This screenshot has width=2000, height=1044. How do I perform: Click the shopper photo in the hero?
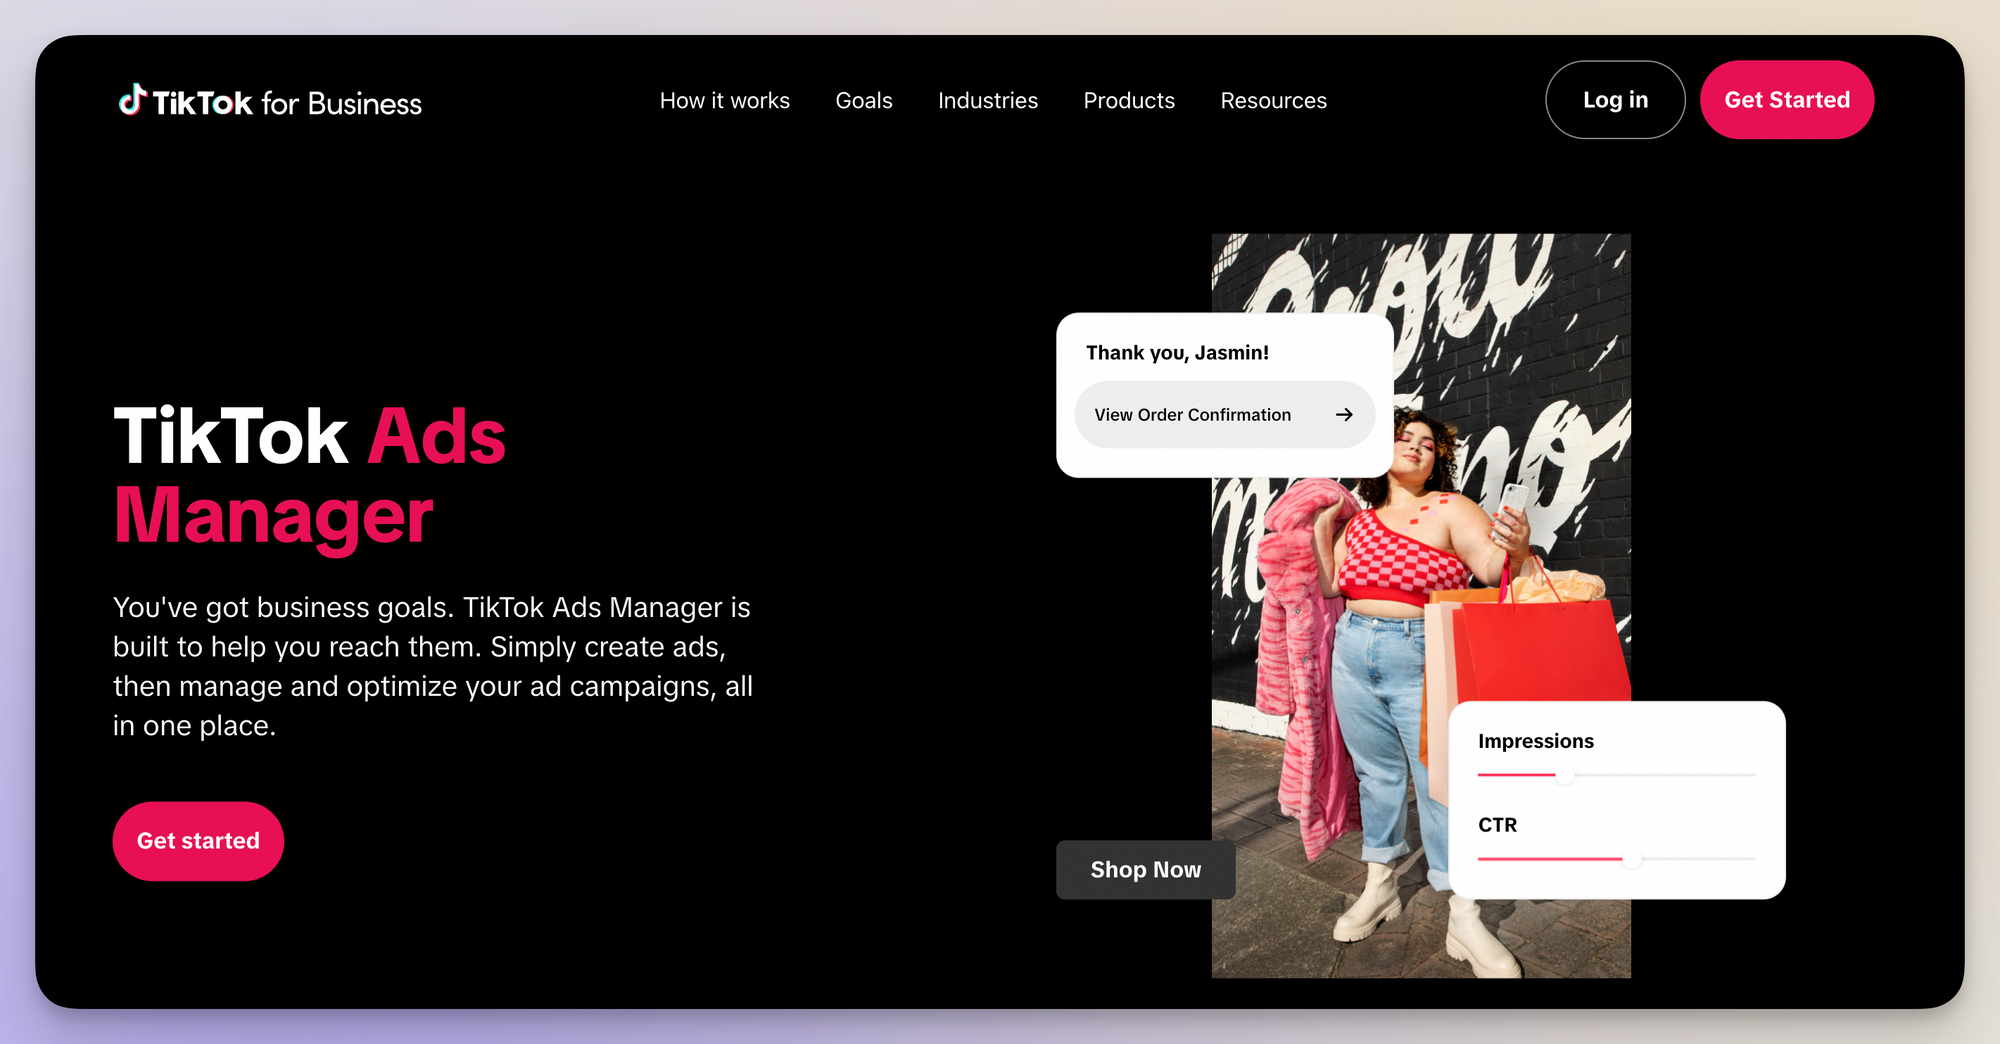coord(1421,606)
